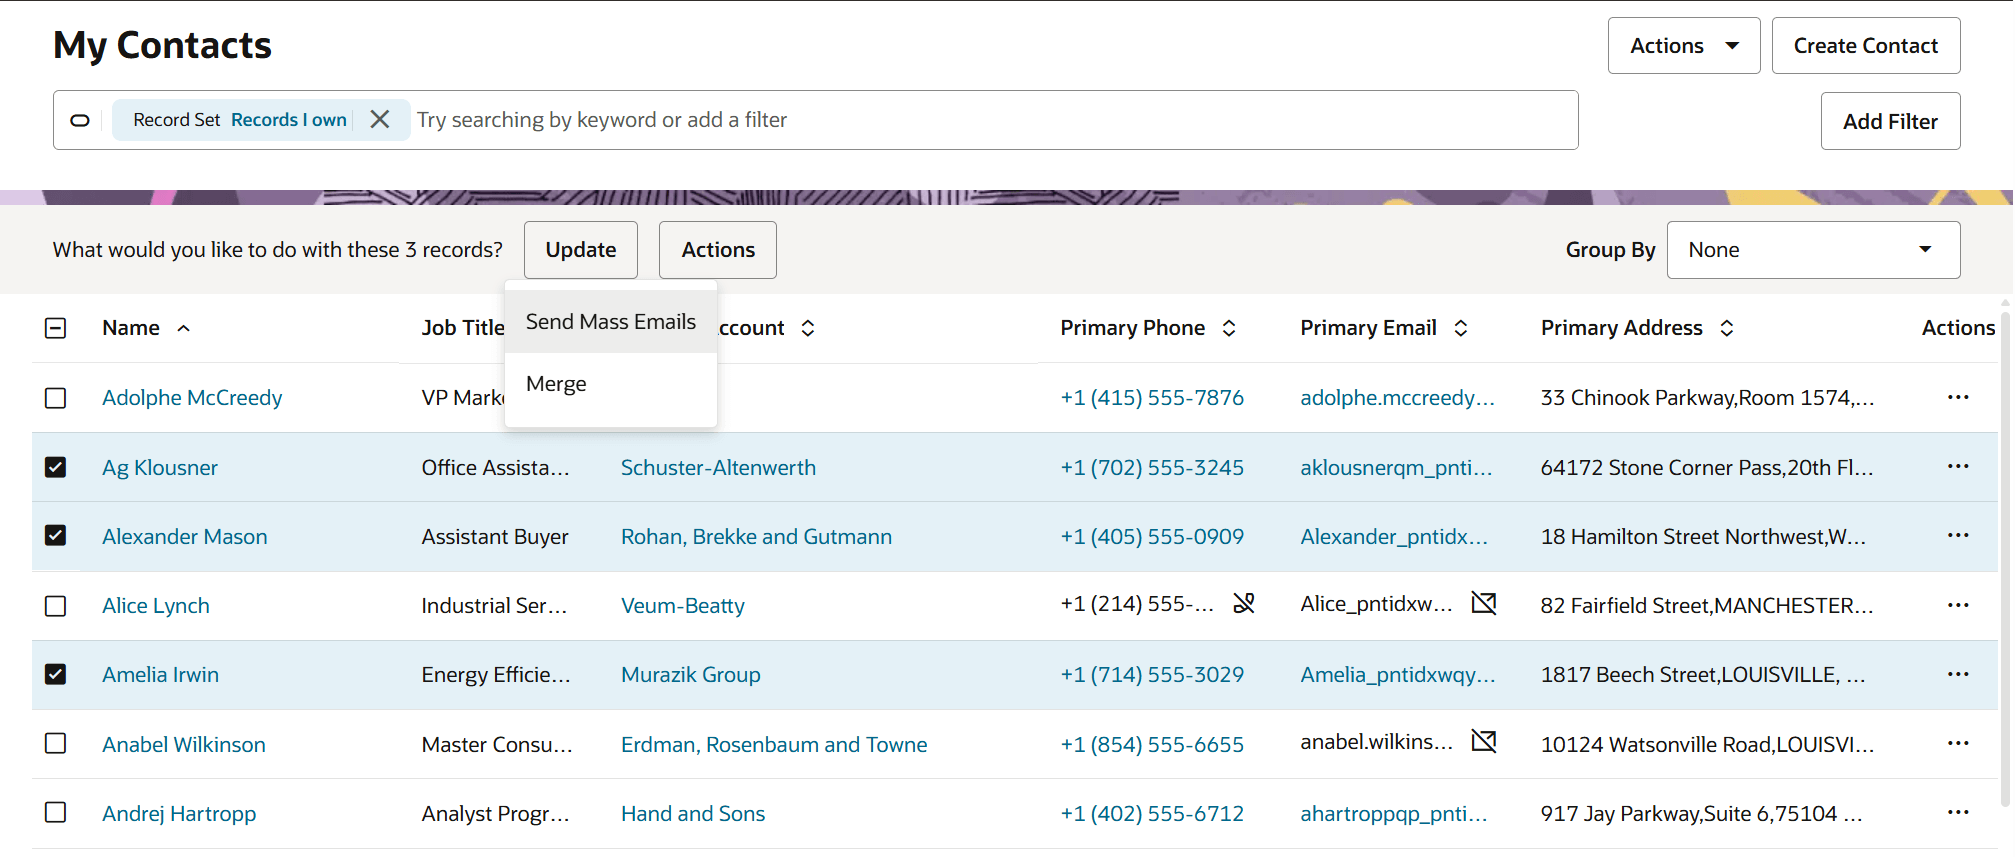Email the ahartroppqp_pnti address link
Screen dimensions: 2015x857
[x=1394, y=814]
